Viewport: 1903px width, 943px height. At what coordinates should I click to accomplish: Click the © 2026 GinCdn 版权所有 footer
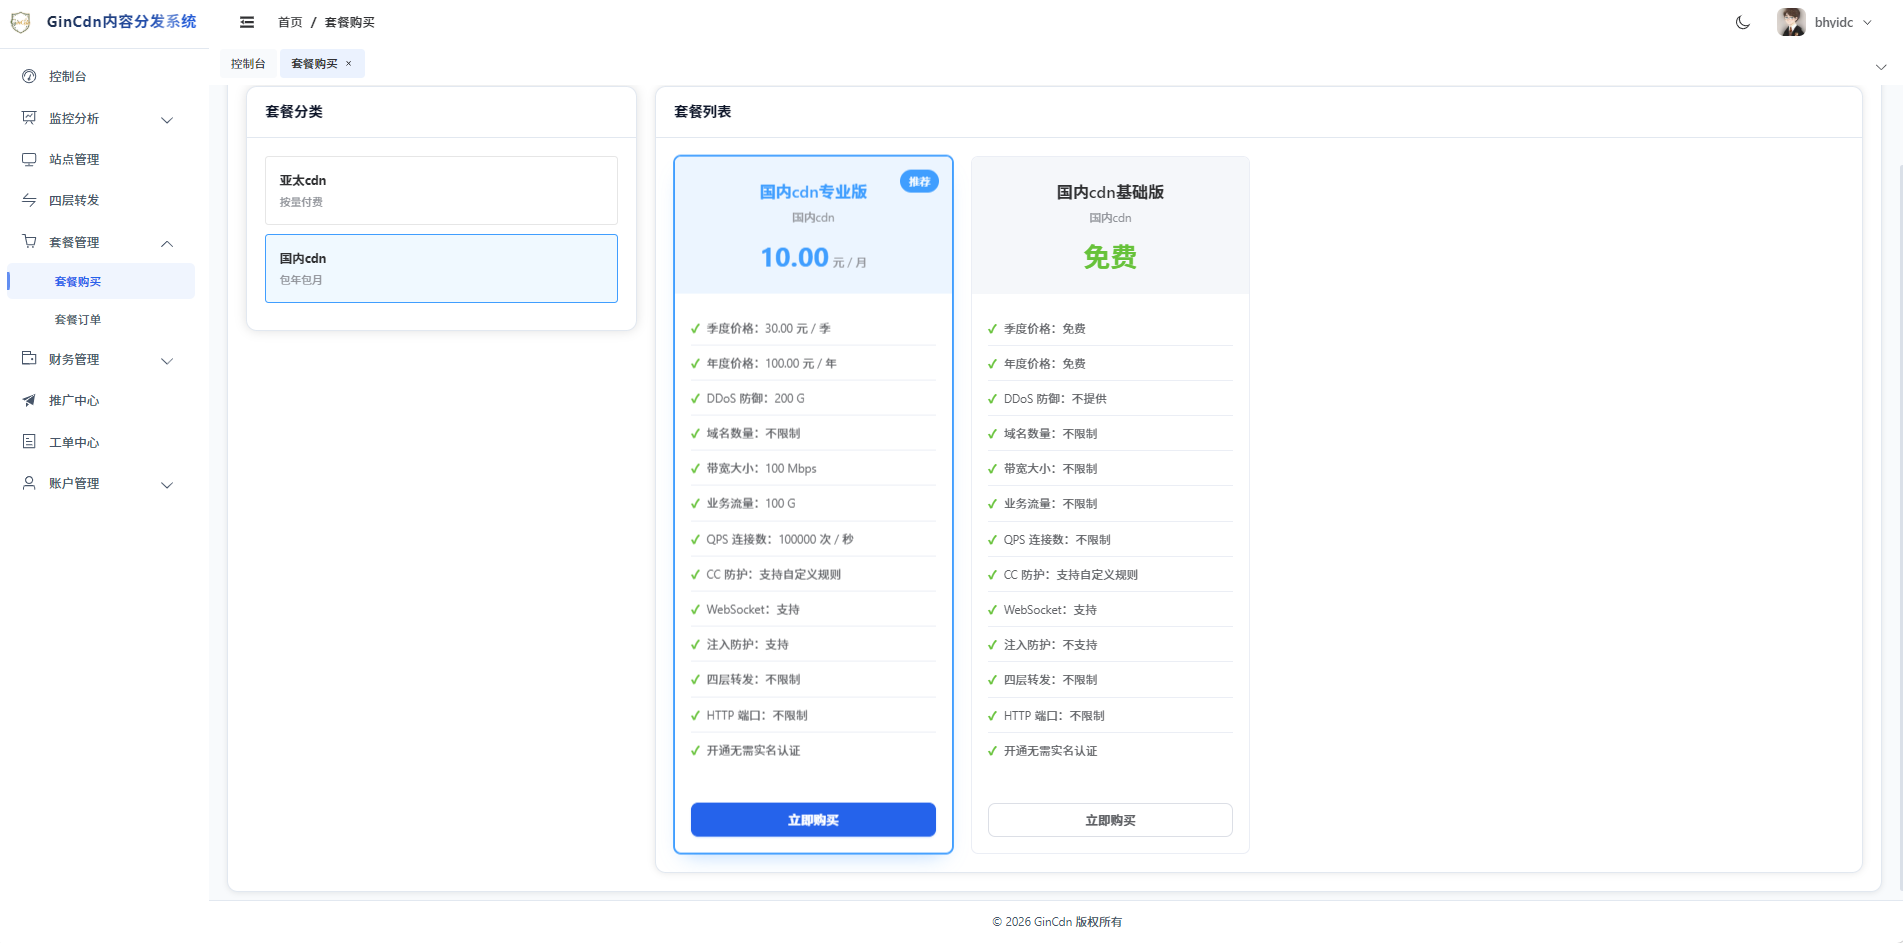click(1056, 922)
